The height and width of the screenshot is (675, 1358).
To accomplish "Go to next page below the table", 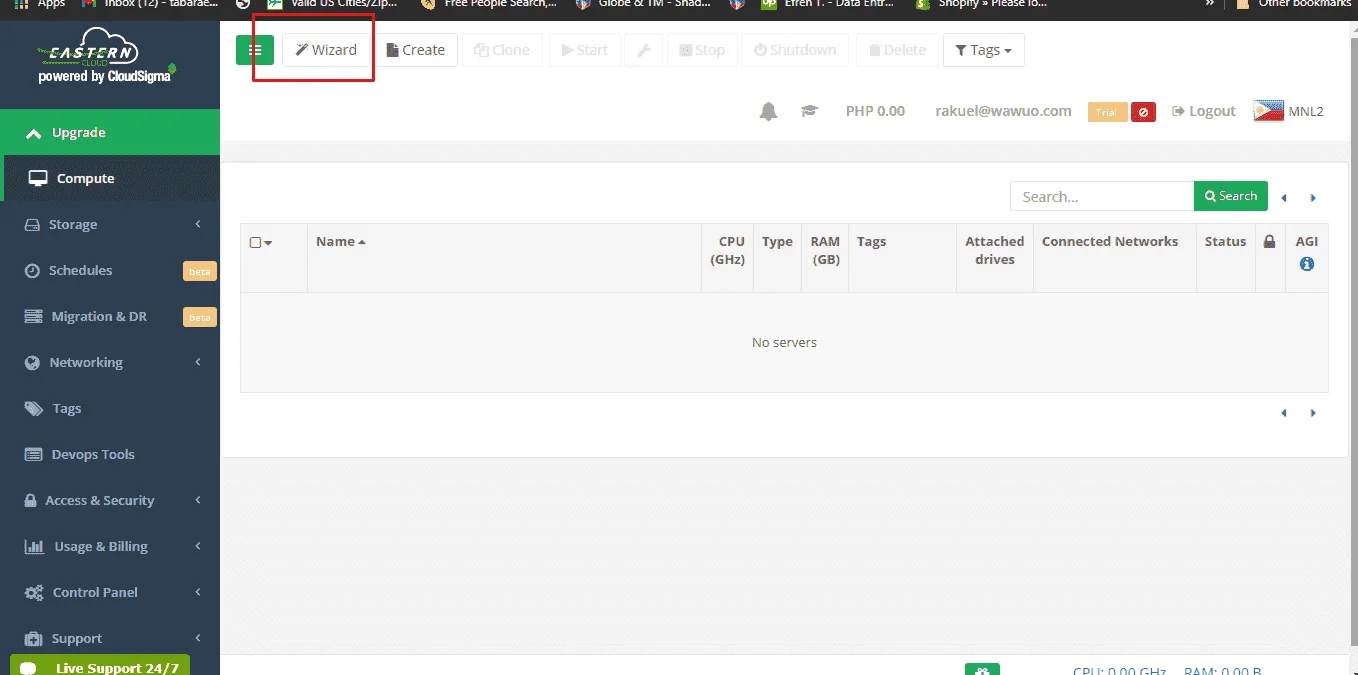I will pyautogui.click(x=1313, y=413).
